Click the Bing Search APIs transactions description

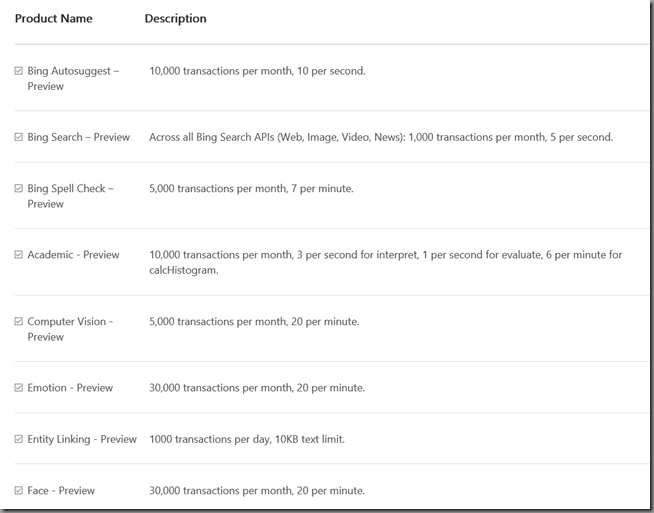pos(381,137)
